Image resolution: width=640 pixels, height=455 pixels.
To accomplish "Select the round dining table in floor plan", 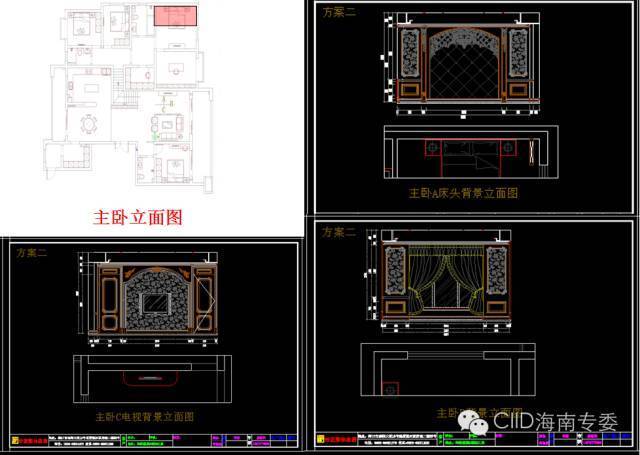I will tap(91, 124).
